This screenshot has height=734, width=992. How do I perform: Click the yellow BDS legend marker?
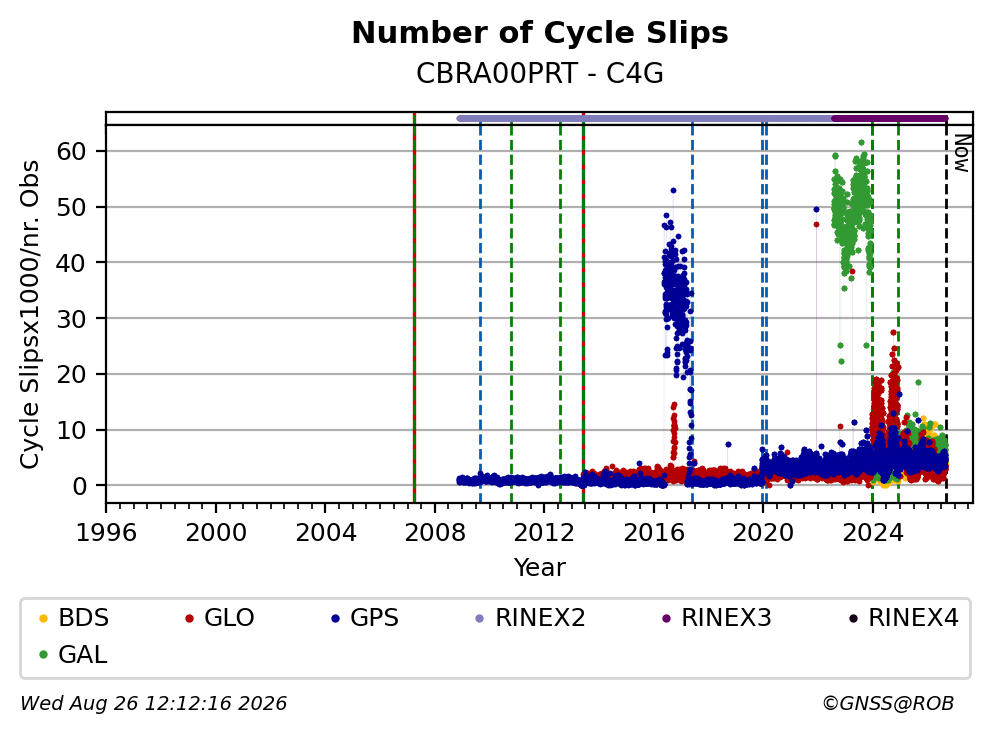pos(43,618)
